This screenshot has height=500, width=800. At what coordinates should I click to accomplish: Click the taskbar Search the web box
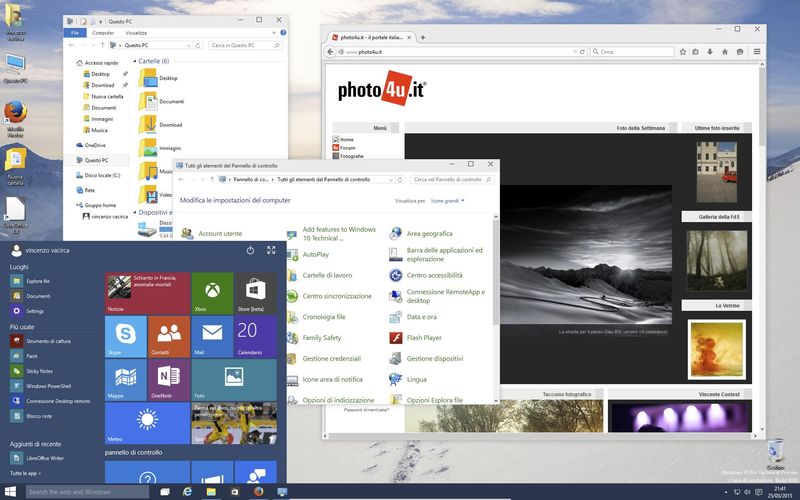coord(86,492)
